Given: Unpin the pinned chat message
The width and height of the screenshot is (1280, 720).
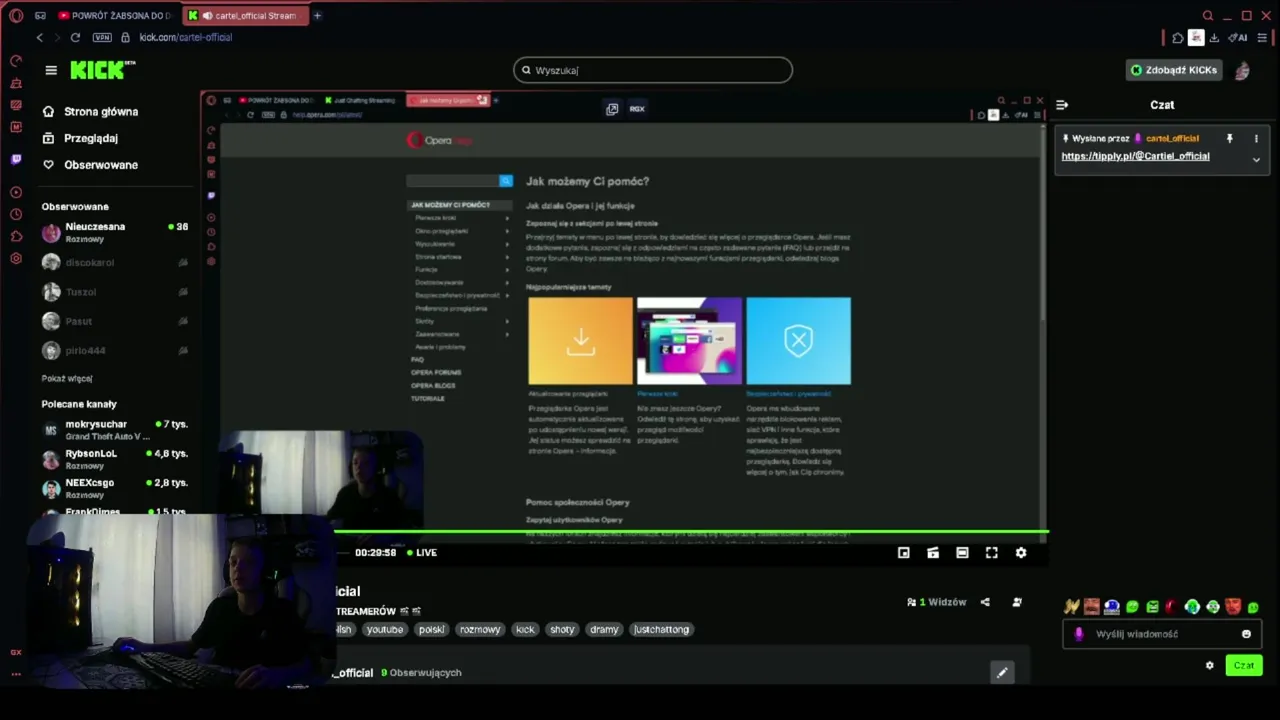Looking at the screenshot, I should [x=1230, y=138].
